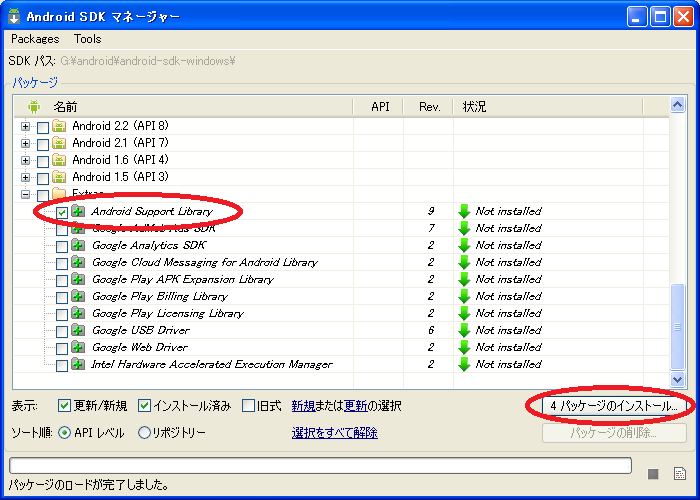Click the Google USB Driver package icon

pos(79,330)
